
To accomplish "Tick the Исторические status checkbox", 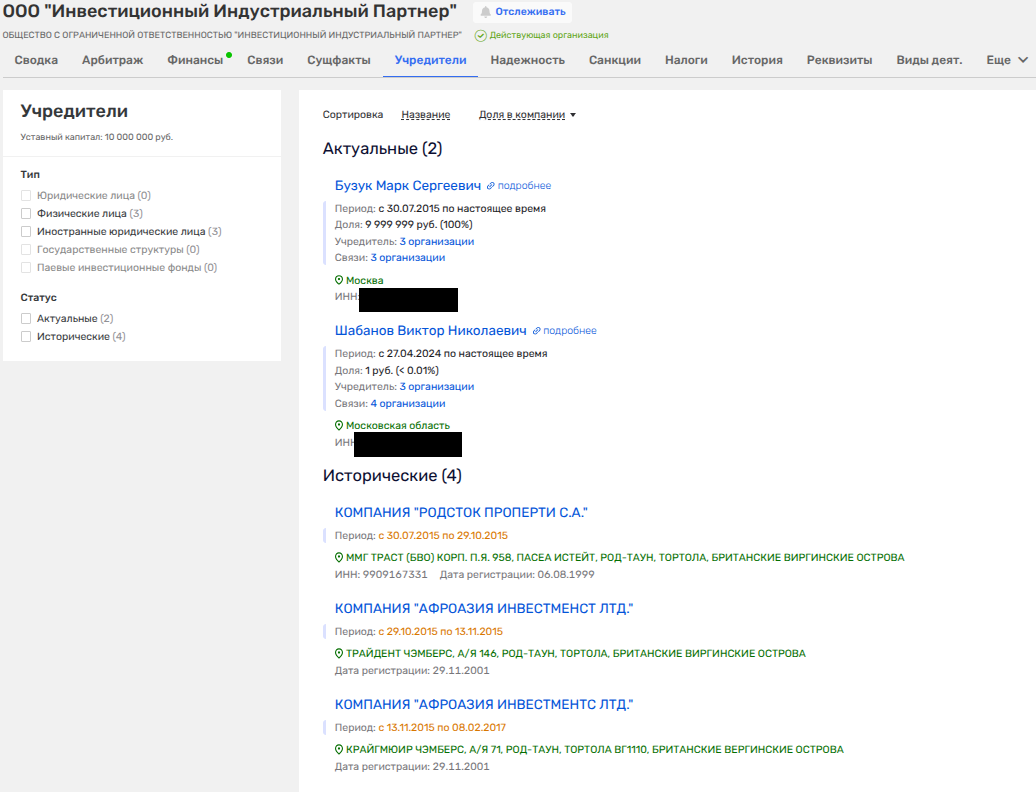I will coord(27,337).
